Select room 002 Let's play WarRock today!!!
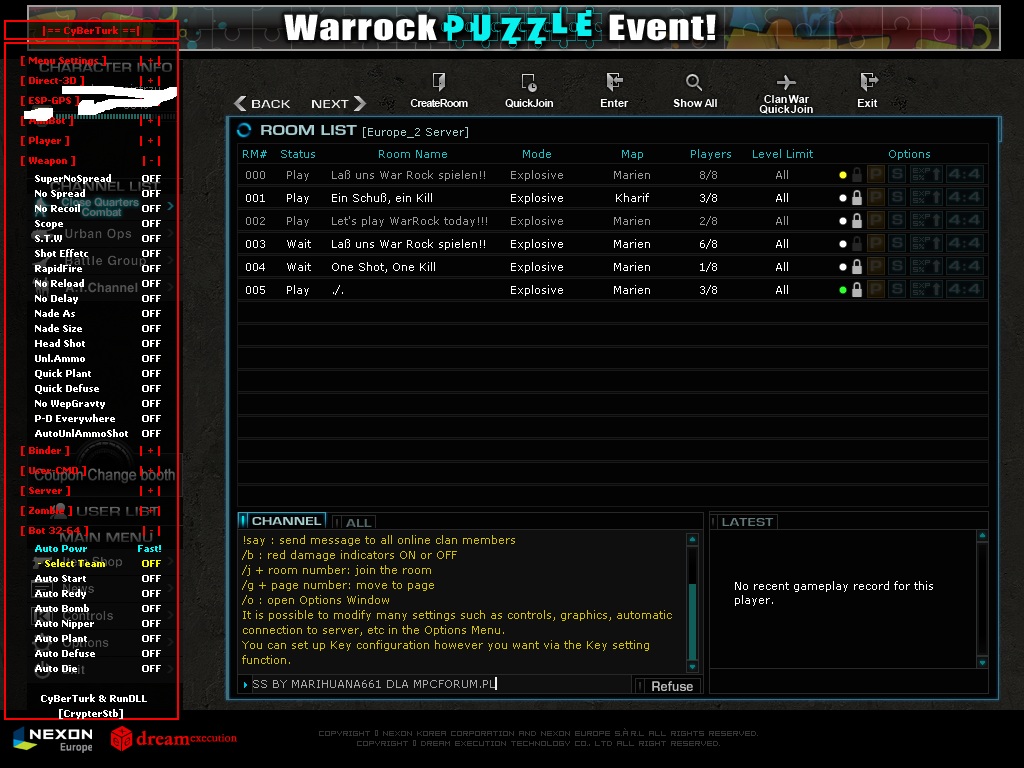This screenshot has height=768, width=1024. point(613,221)
